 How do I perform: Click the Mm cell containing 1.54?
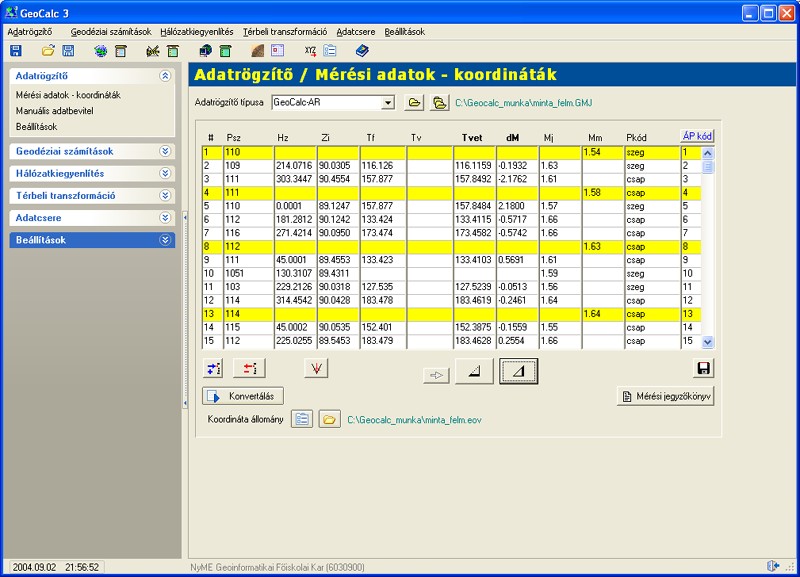tap(603, 152)
